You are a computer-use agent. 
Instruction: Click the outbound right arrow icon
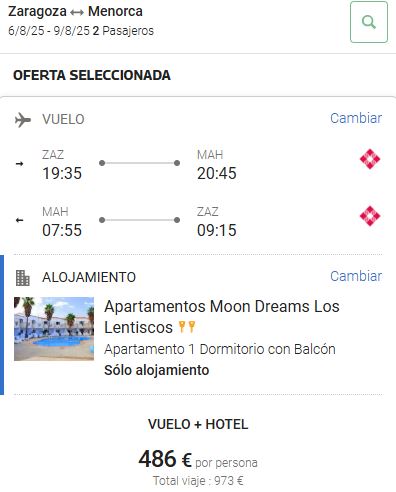click(x=20, y=164)
